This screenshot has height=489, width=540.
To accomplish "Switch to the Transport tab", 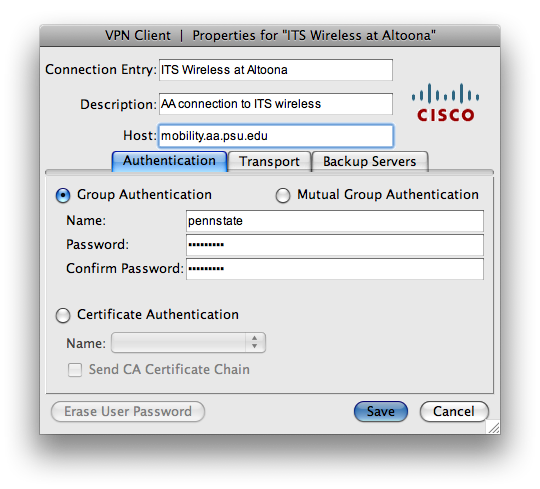I will tap(269, 161).
